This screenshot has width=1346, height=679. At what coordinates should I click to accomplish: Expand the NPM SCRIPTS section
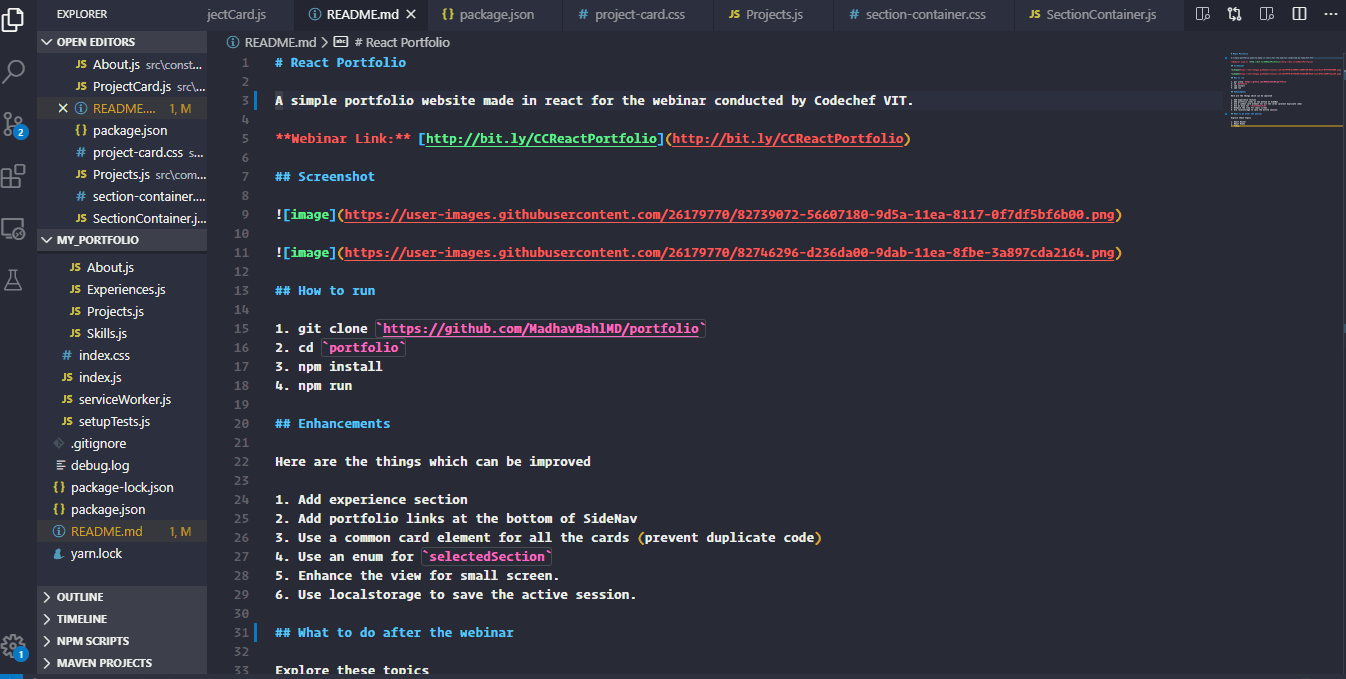click(91, 640)
